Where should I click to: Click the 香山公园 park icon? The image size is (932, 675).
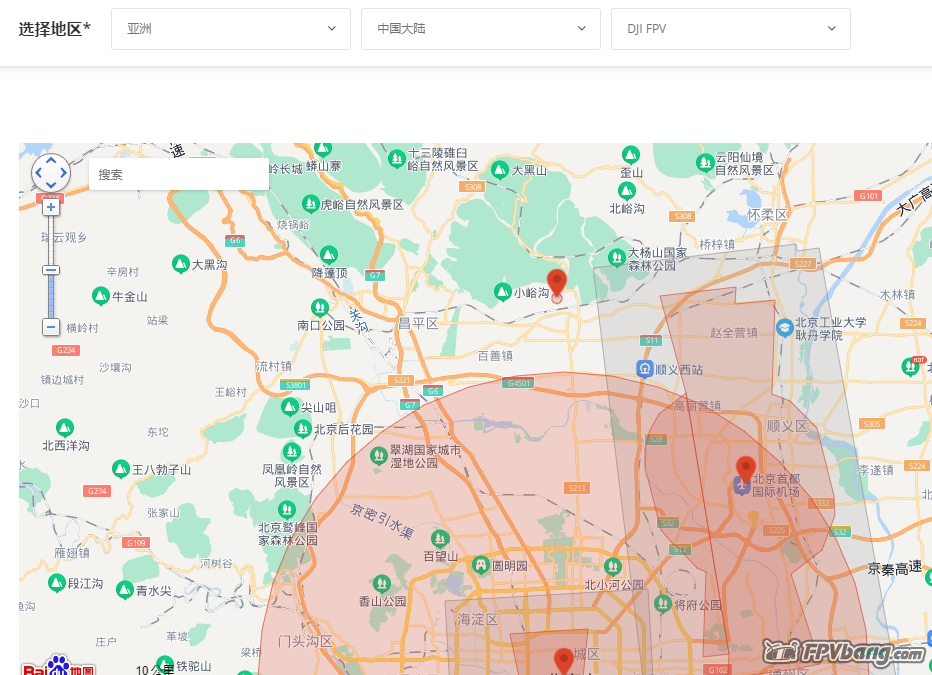tap(382, 583)
